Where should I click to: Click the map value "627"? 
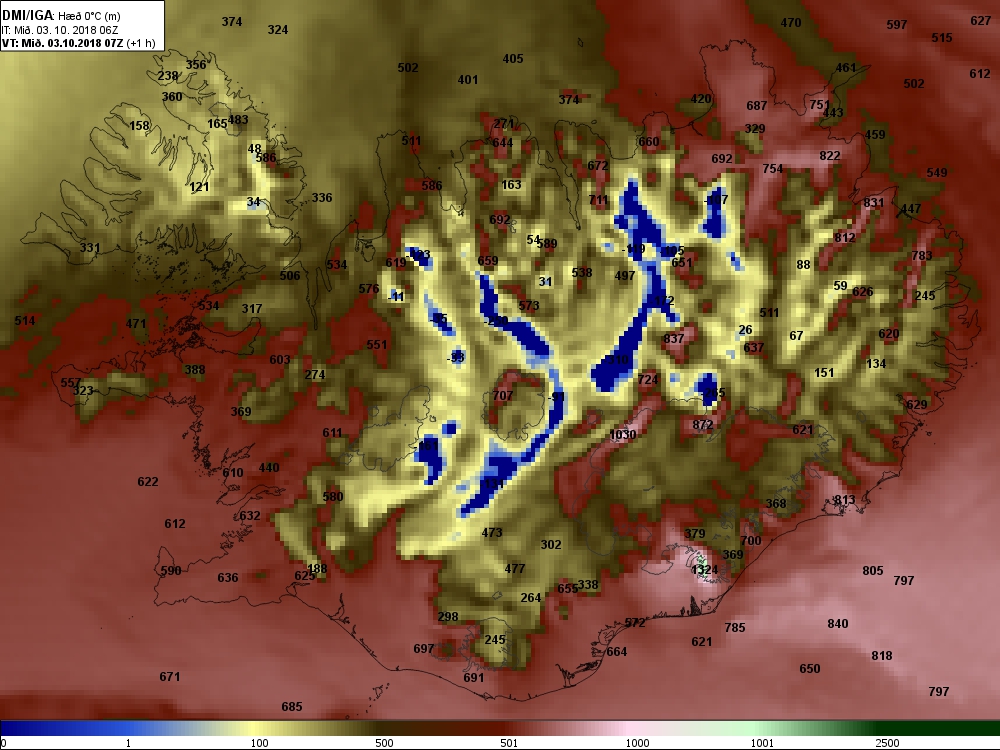[980, 21]
